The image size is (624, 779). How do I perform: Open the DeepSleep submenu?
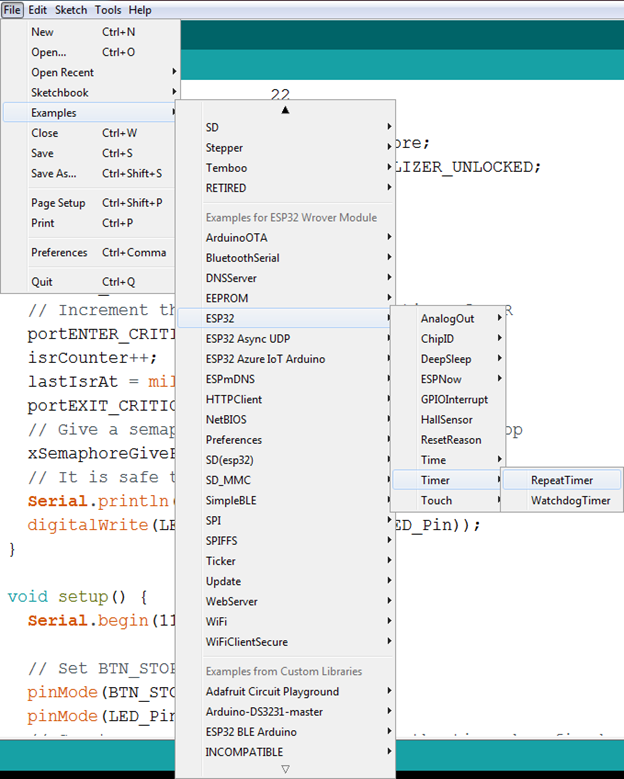[448, 359]
